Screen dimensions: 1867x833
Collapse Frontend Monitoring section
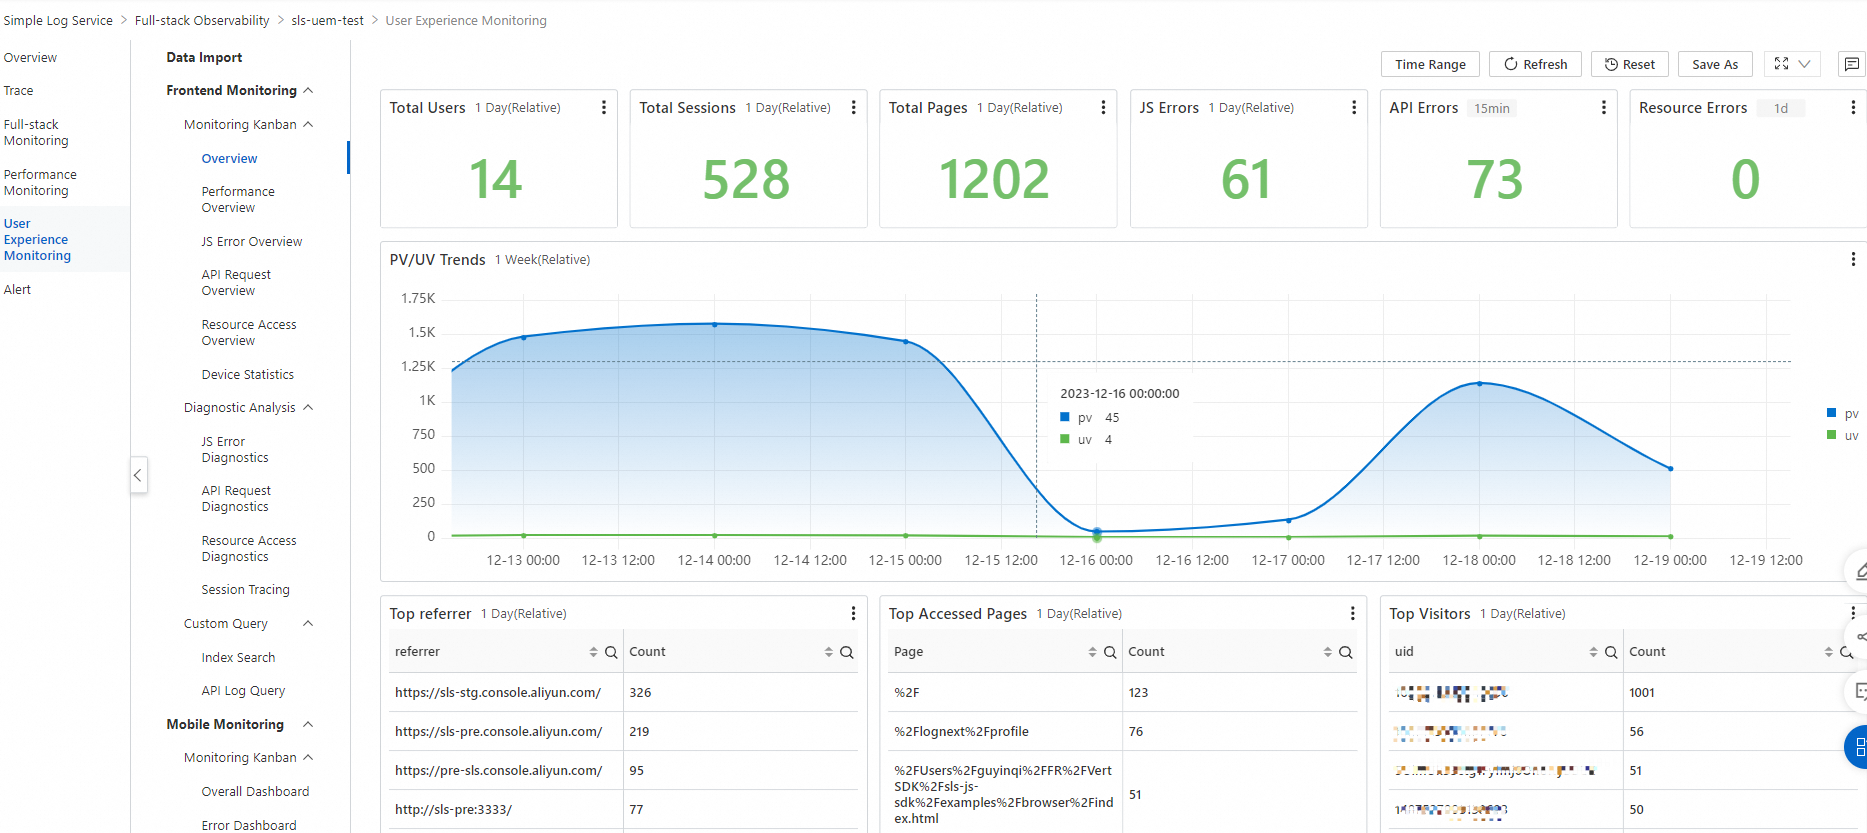tap(308, 90)
